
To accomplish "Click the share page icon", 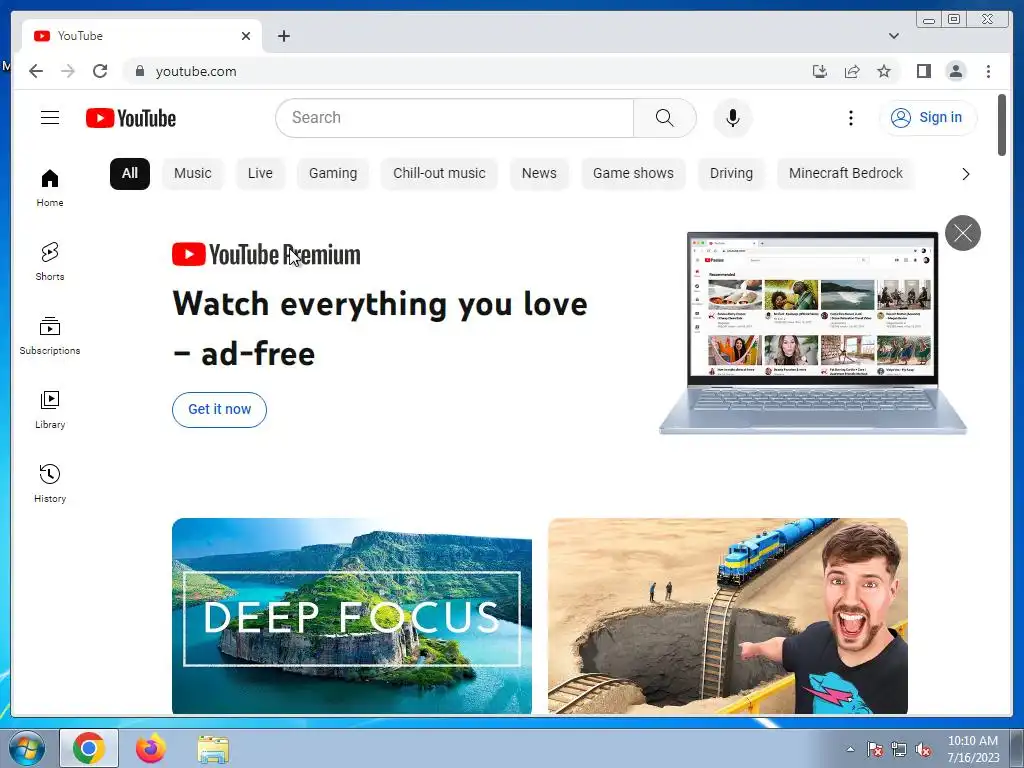I will pos(852,71).
